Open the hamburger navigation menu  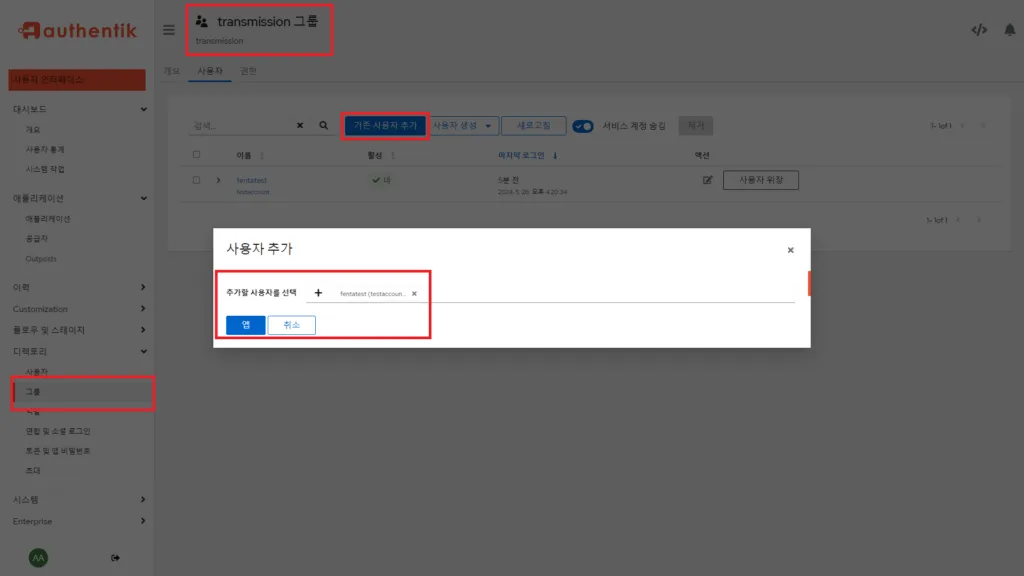coord(168,29)
